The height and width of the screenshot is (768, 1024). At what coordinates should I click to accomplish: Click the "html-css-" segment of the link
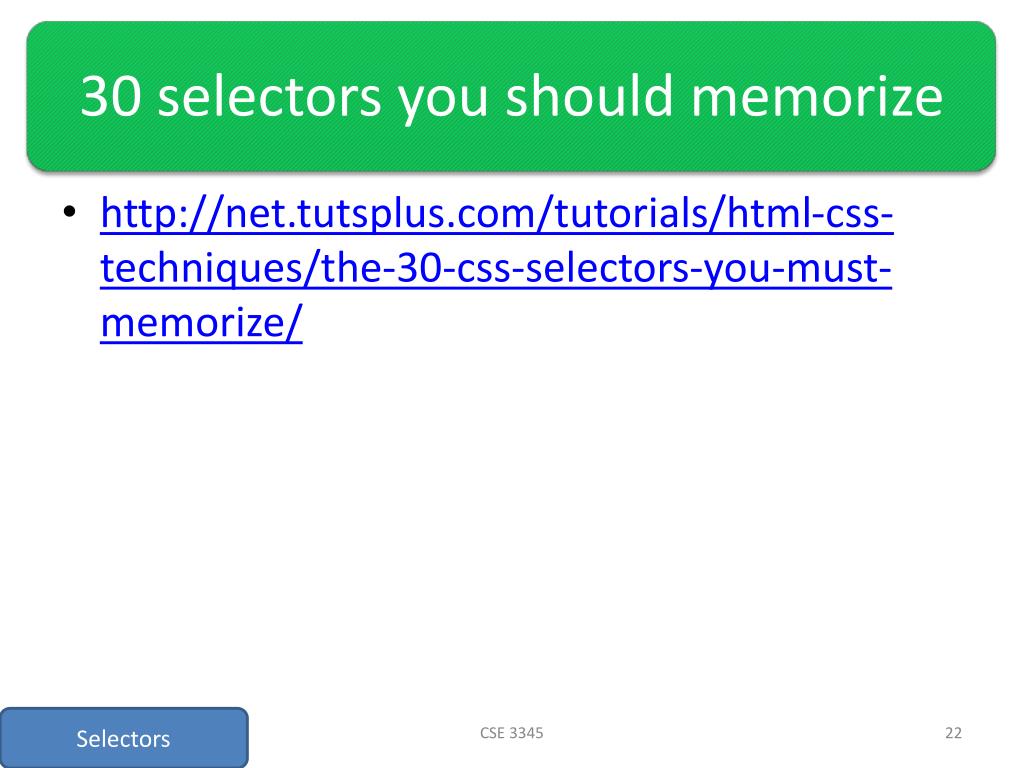(x=810, y=213)
